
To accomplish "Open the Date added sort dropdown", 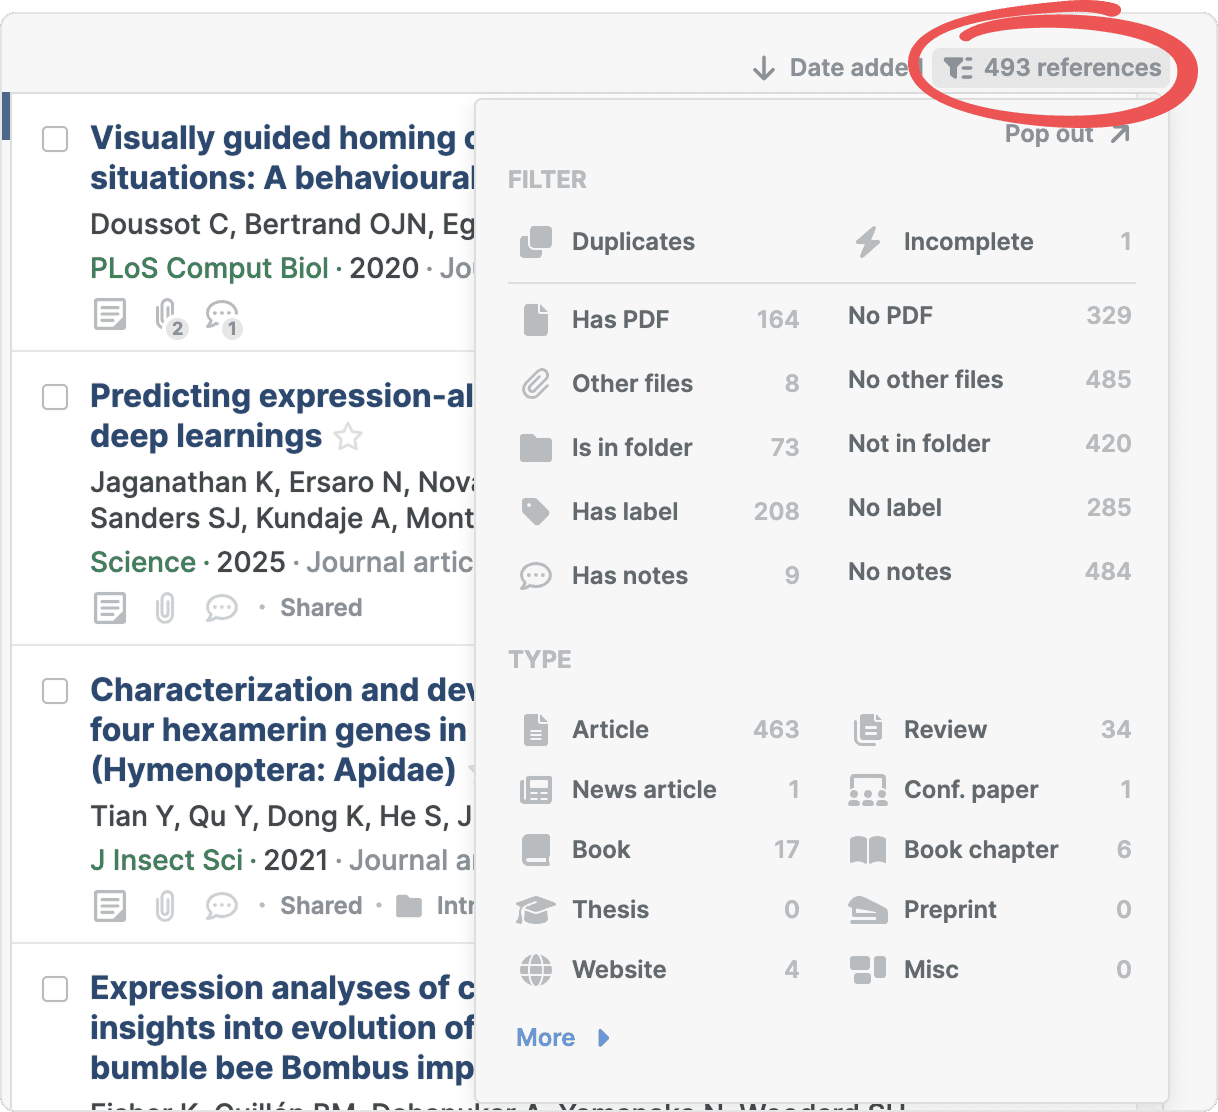I will click(x=835, y=68).
